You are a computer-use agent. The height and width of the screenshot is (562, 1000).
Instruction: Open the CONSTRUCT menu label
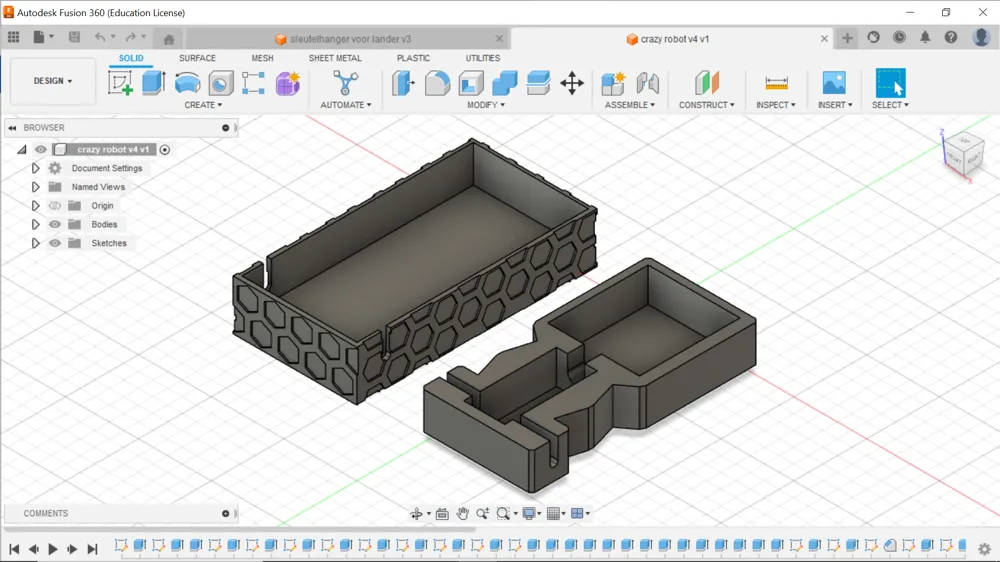point(706,105)
